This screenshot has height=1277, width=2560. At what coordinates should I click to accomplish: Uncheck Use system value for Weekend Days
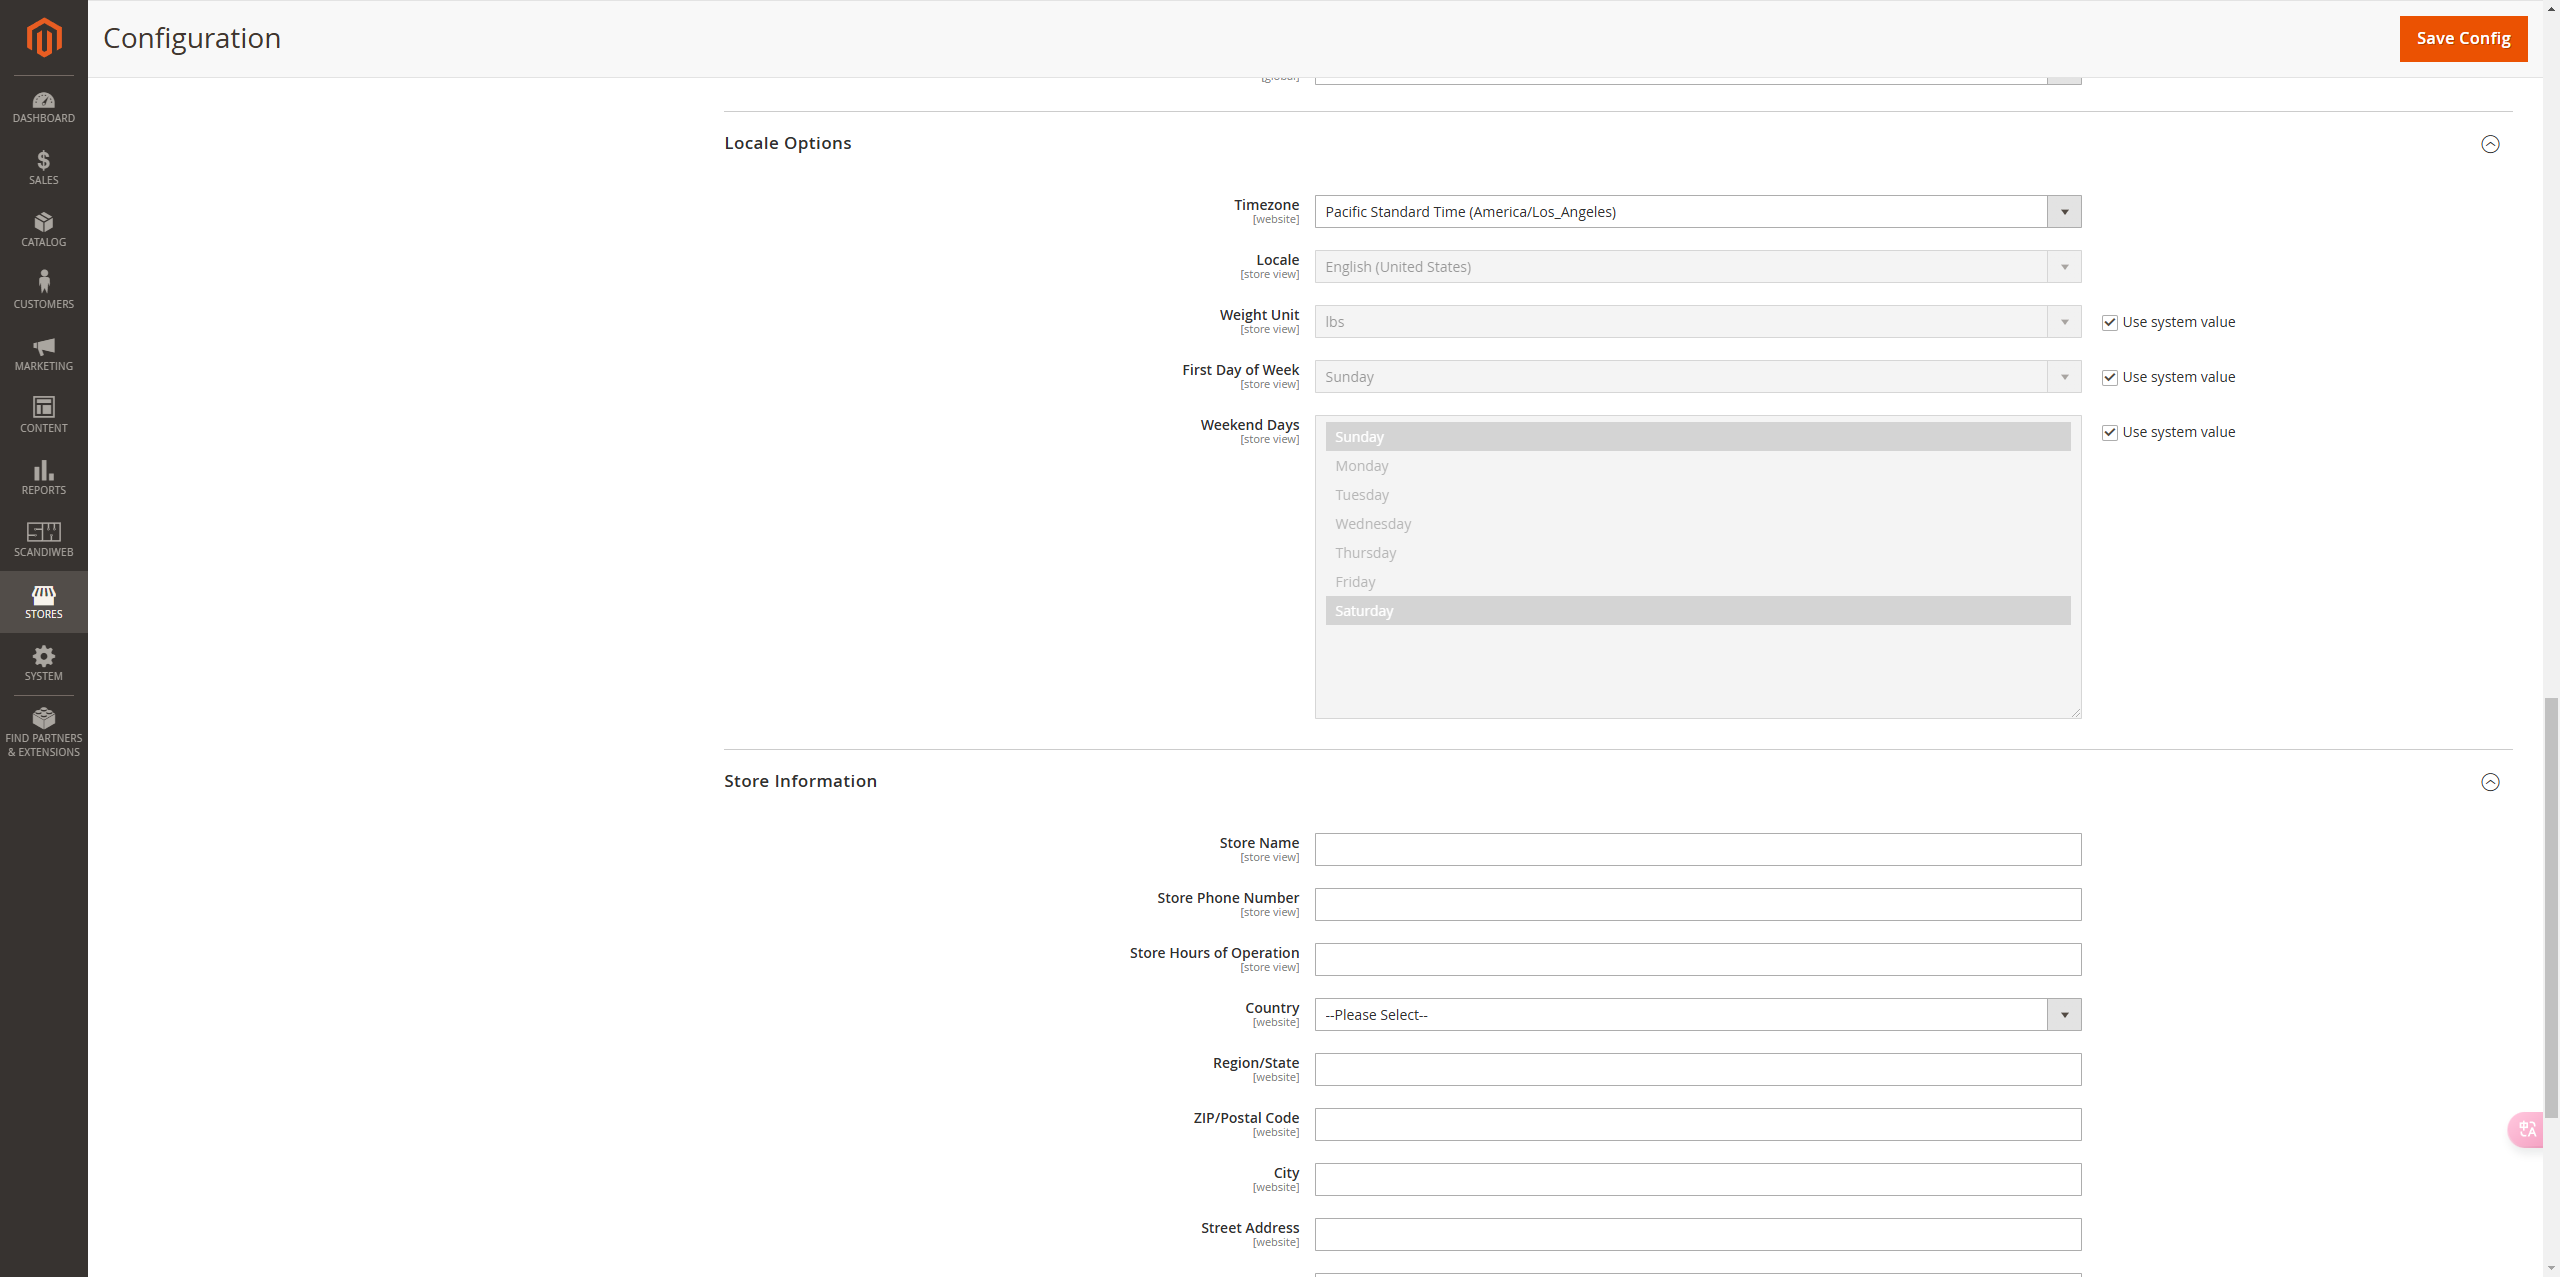click(2110, 432)
